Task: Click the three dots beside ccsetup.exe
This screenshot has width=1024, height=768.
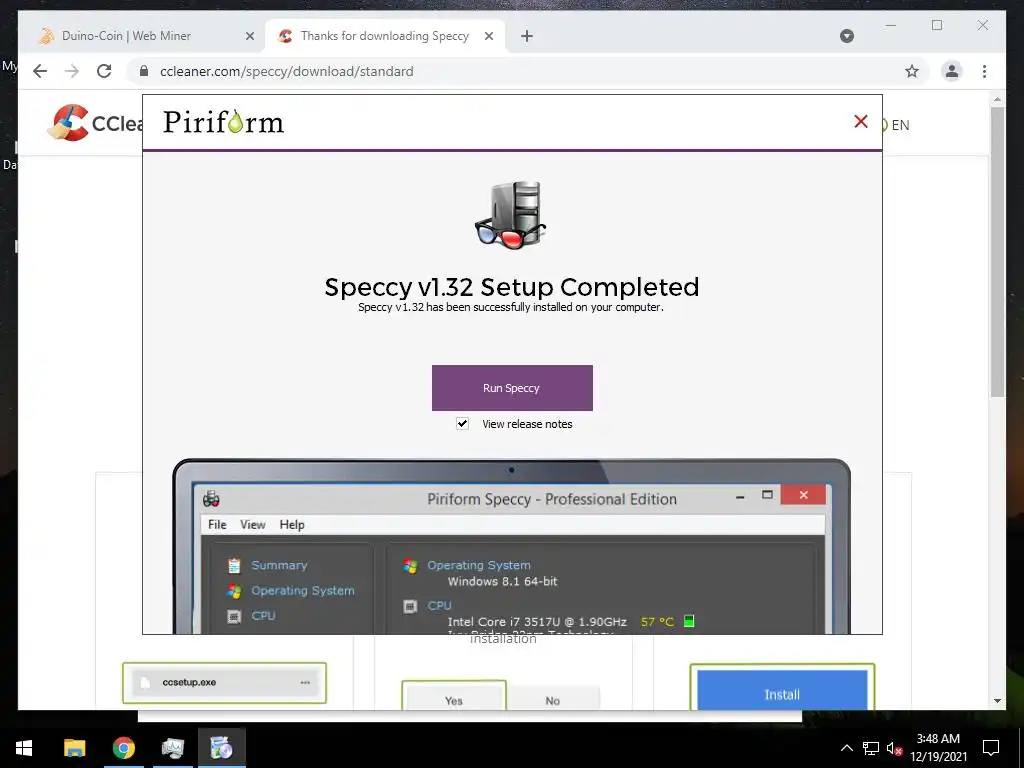Action: point(305,682)
